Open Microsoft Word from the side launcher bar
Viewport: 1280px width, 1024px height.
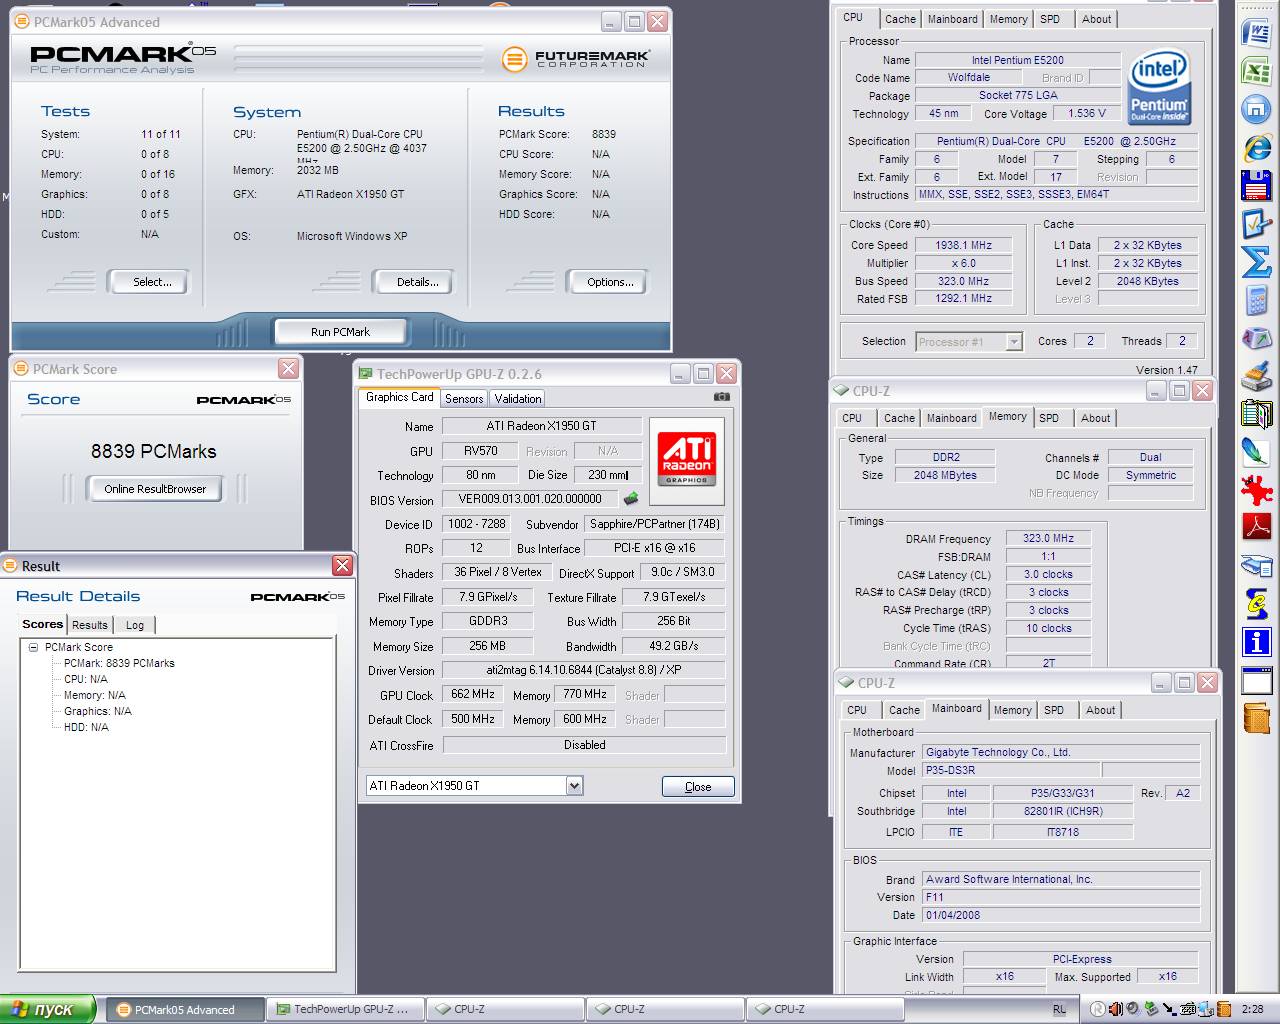click(1256, 32)
